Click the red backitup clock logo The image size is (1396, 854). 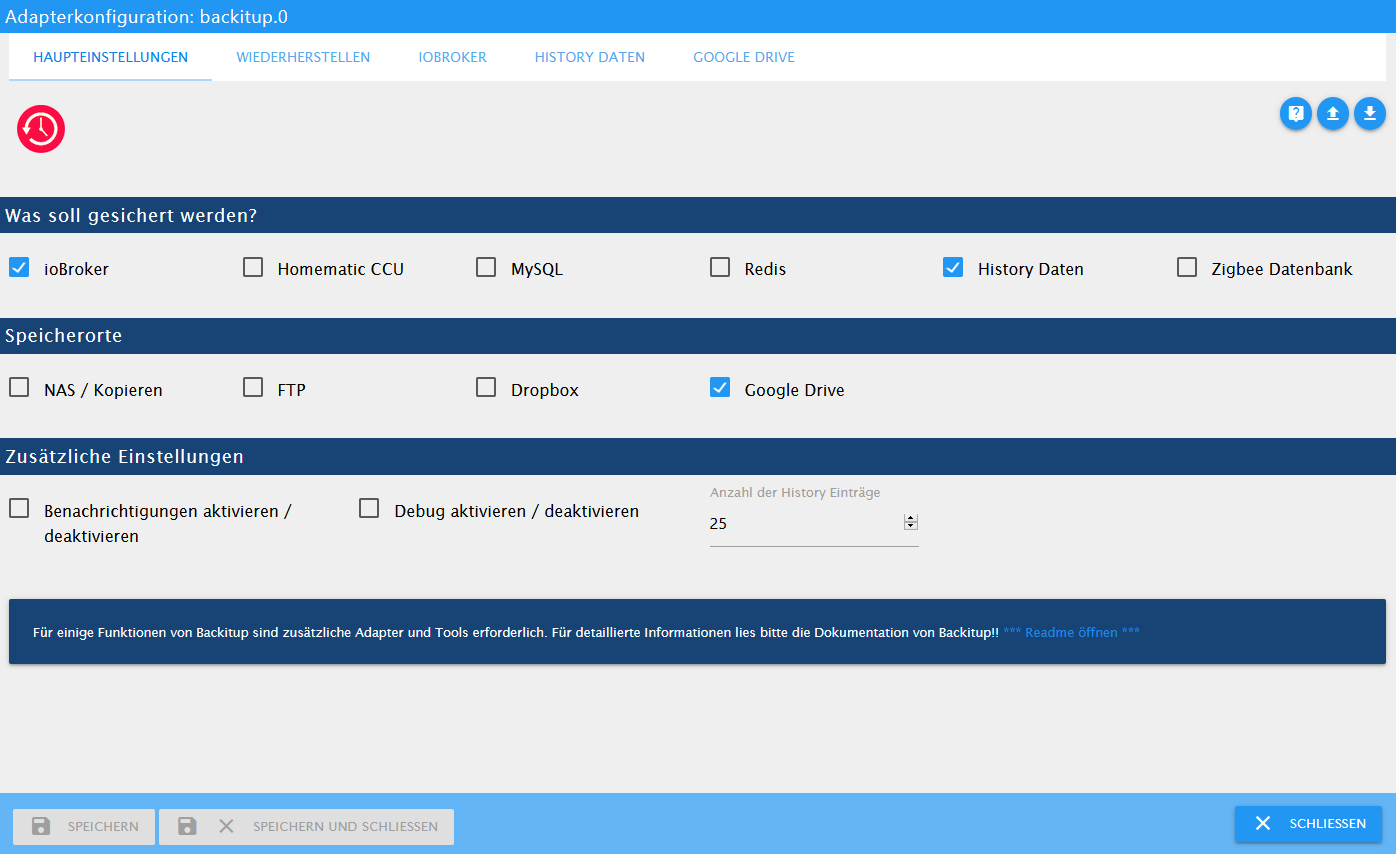(x=41, y=129)
